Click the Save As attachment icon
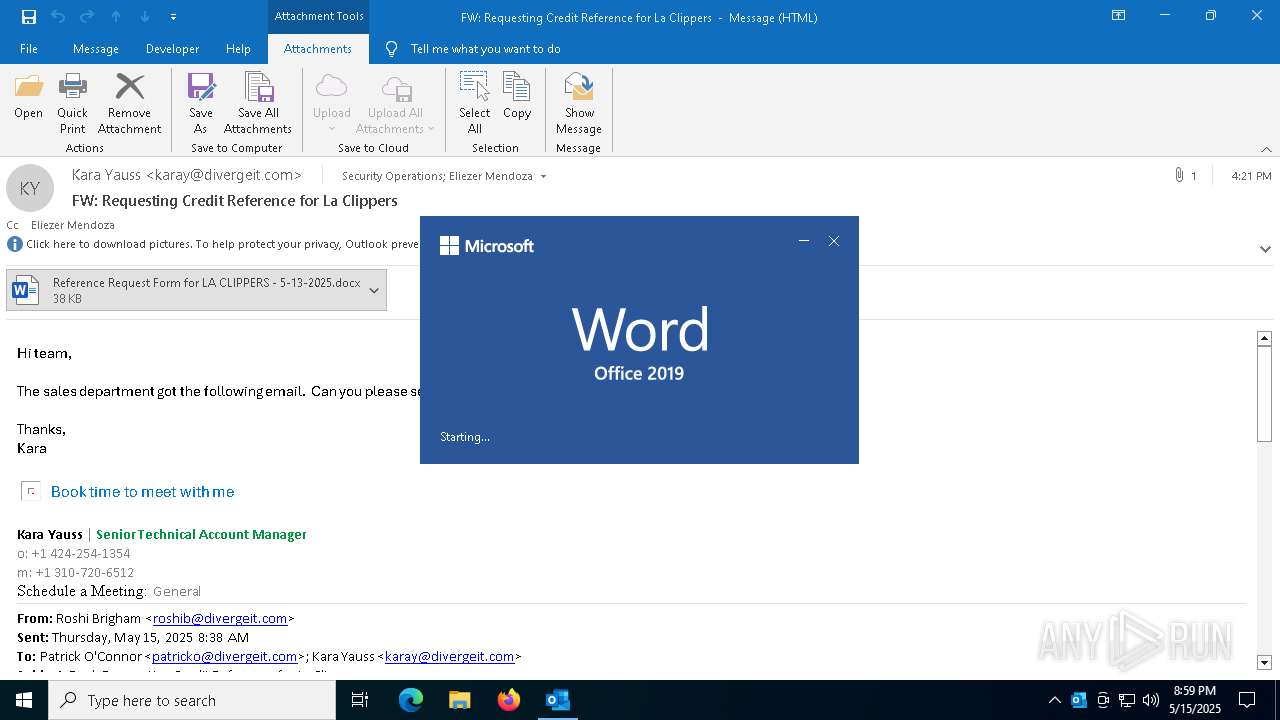This screenshot has width=1280, height=720. point(200,104)
